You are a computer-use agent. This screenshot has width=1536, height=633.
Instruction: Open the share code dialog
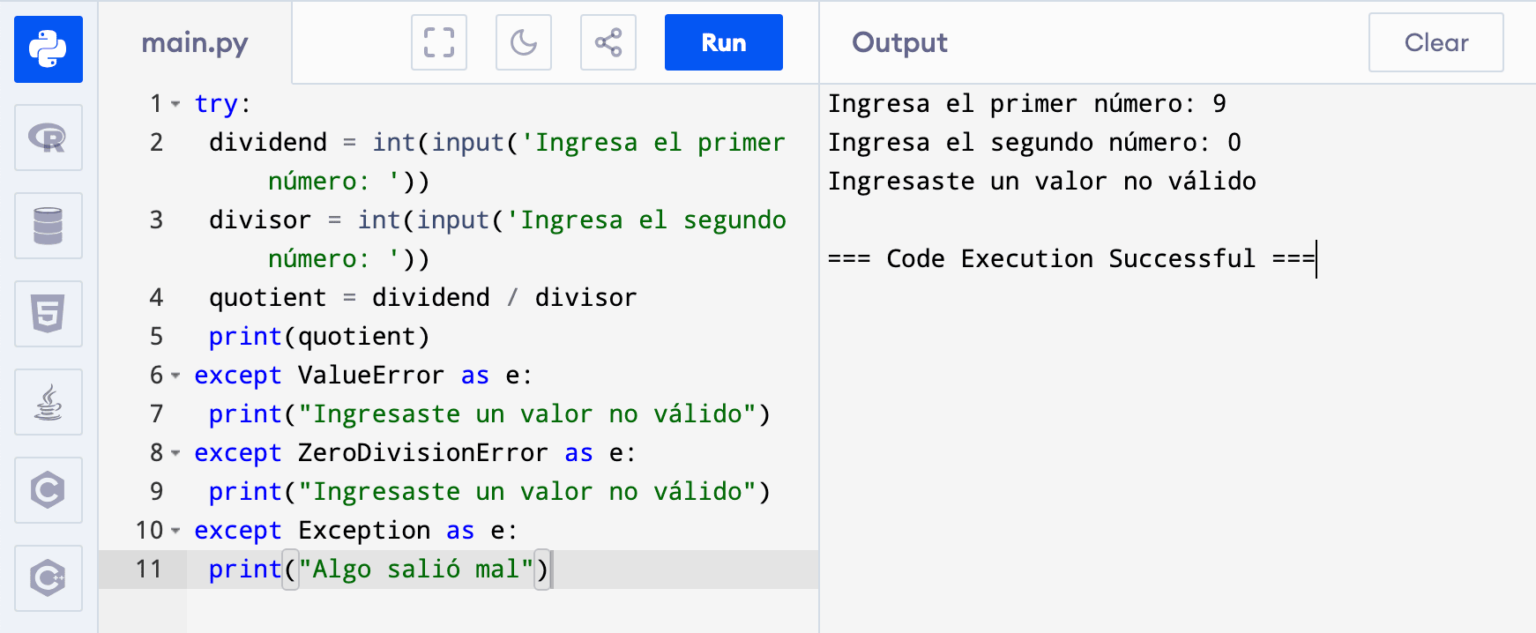point(608,42)
